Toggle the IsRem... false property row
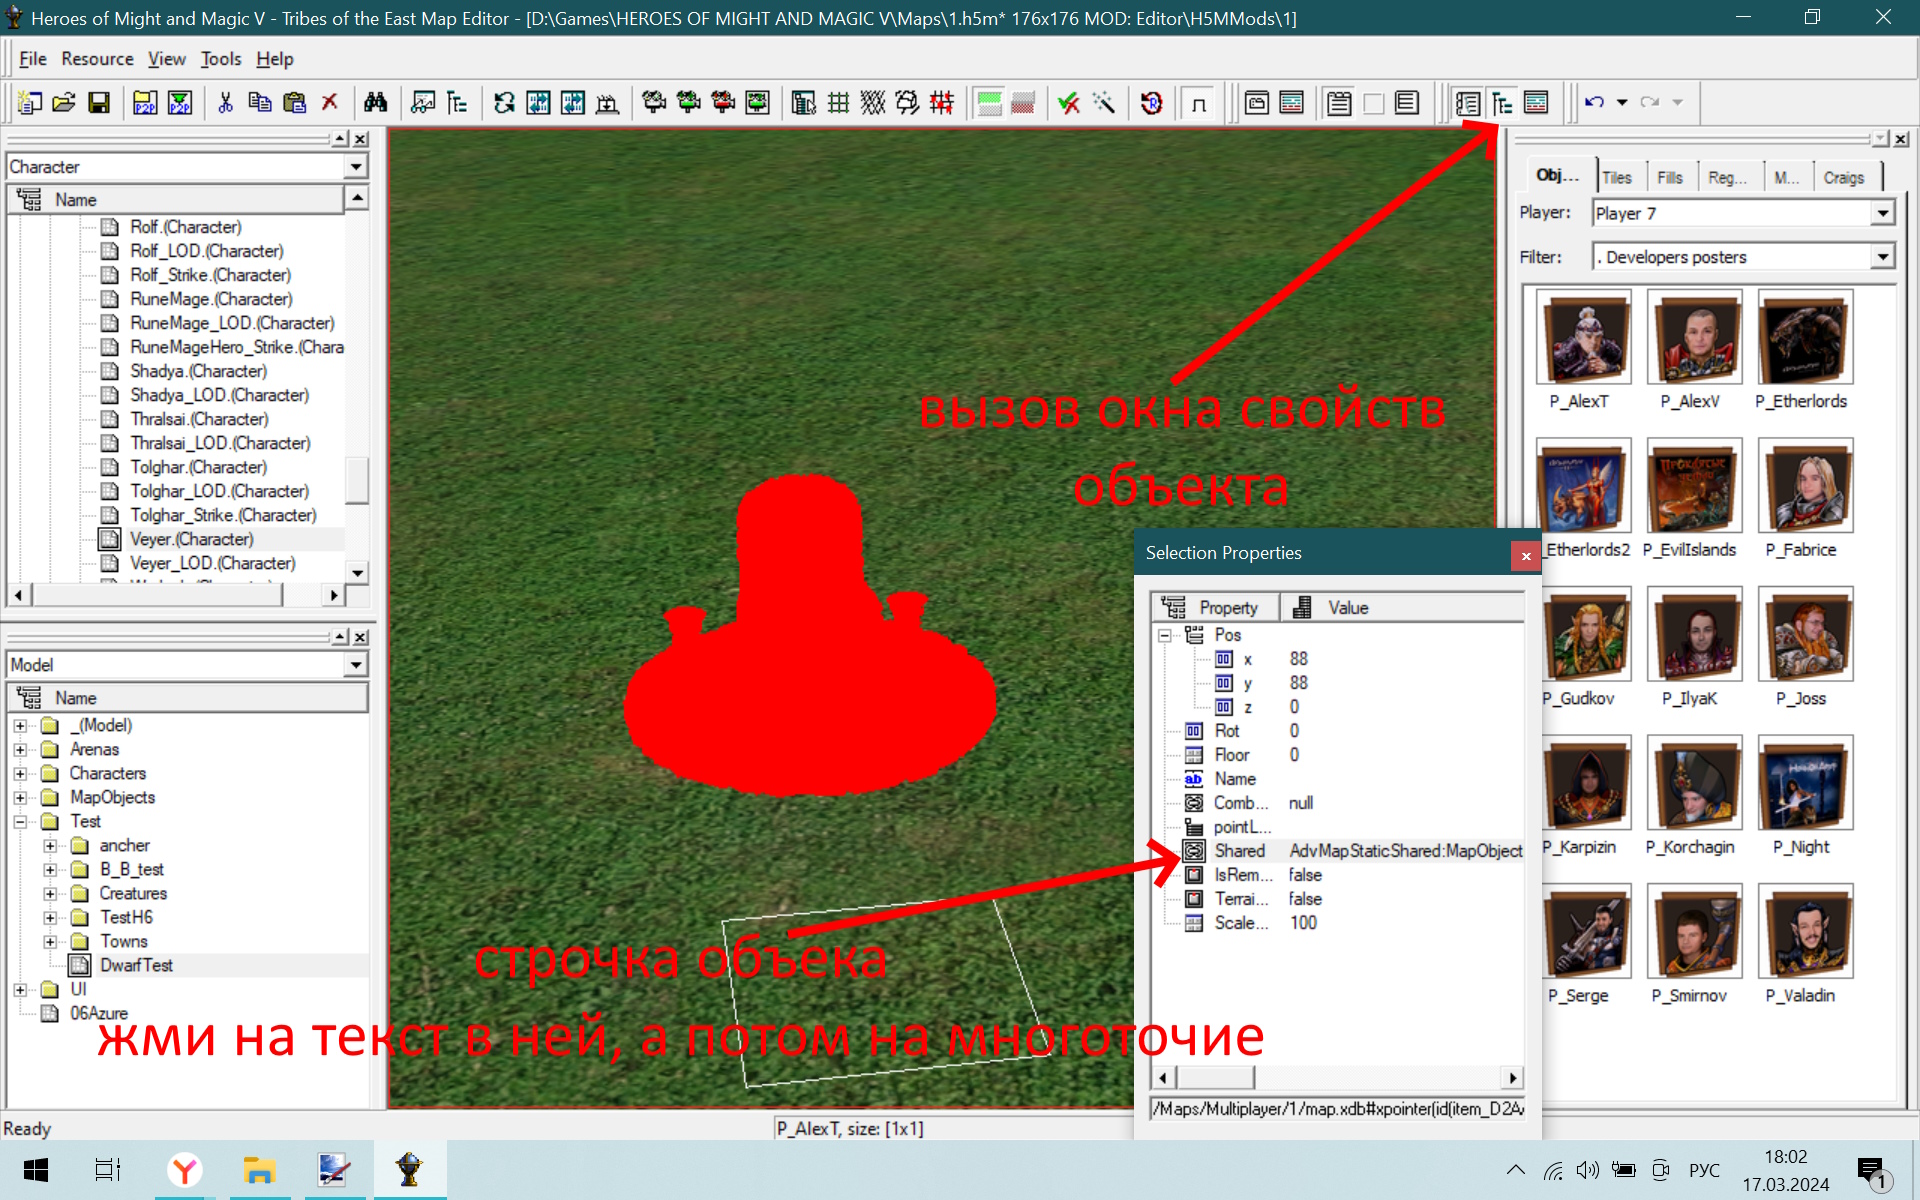Viewport: 1920px width, 1200px height. (1337, 875)
